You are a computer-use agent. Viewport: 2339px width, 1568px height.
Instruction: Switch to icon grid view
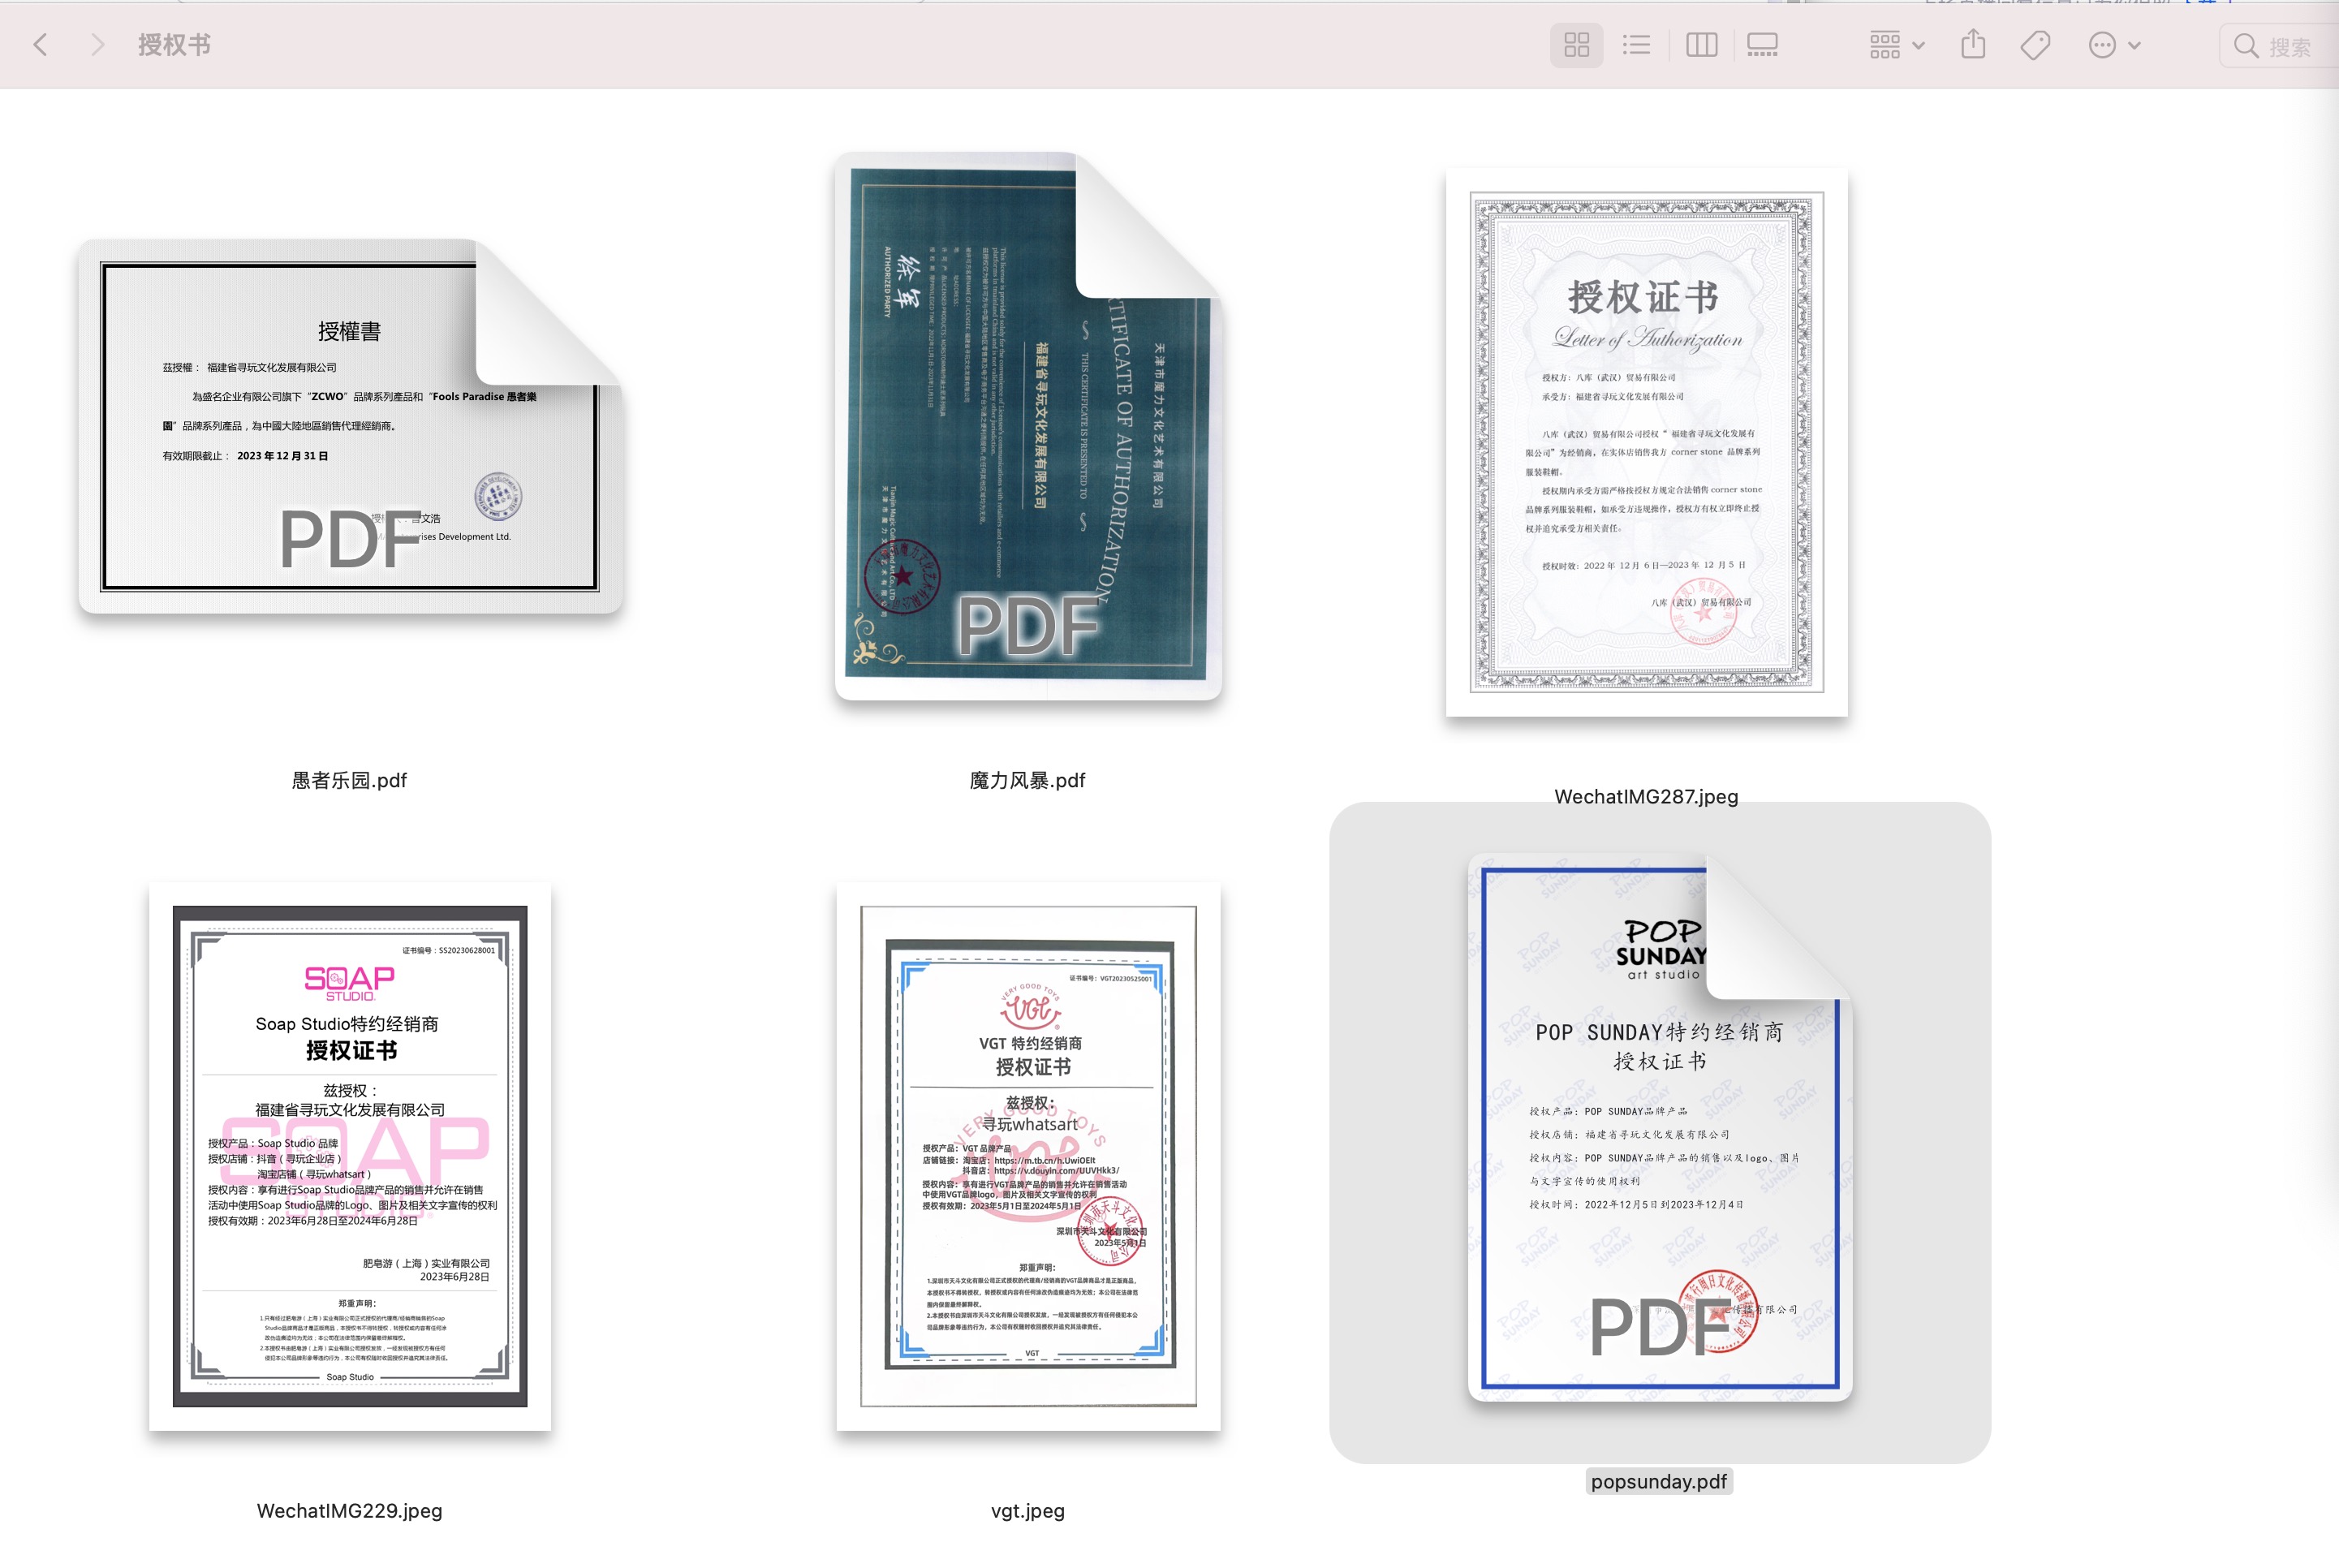click(x=1576, y=45)
